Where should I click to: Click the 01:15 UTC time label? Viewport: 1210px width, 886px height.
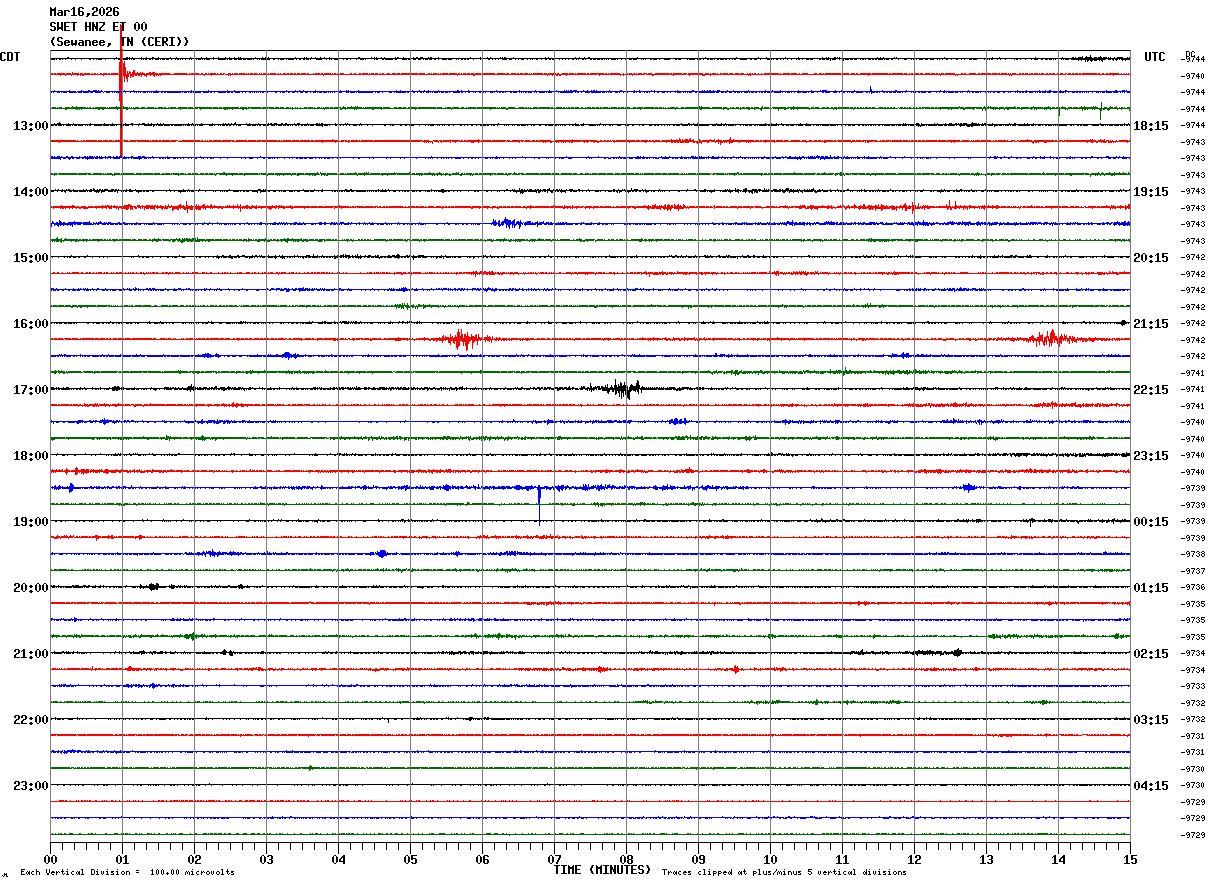coord(1151,588)
